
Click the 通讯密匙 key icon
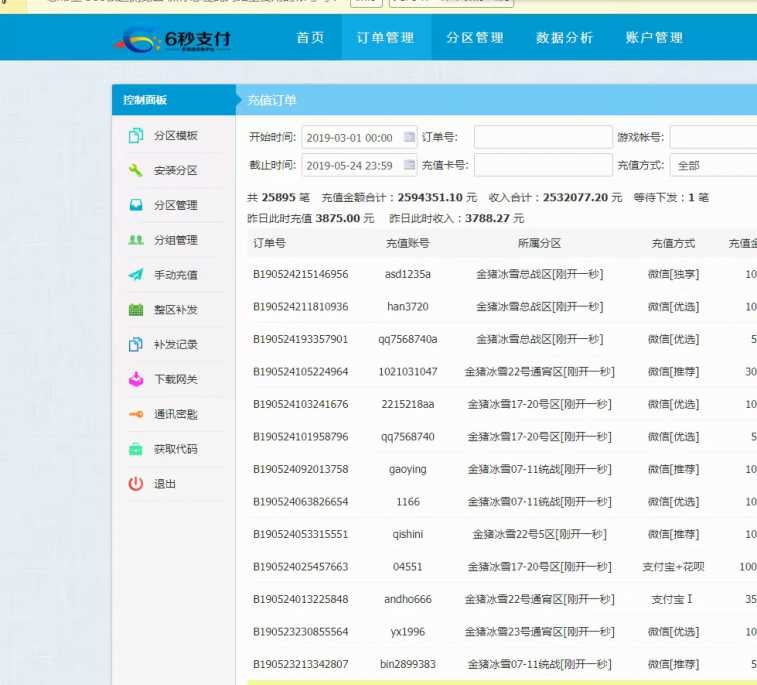coord(136,415)
